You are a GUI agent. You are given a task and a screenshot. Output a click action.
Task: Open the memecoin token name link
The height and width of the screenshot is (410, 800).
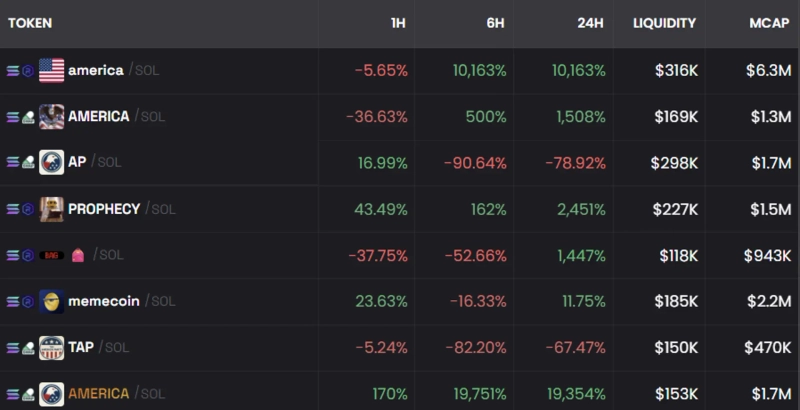(x=103, y=301)
